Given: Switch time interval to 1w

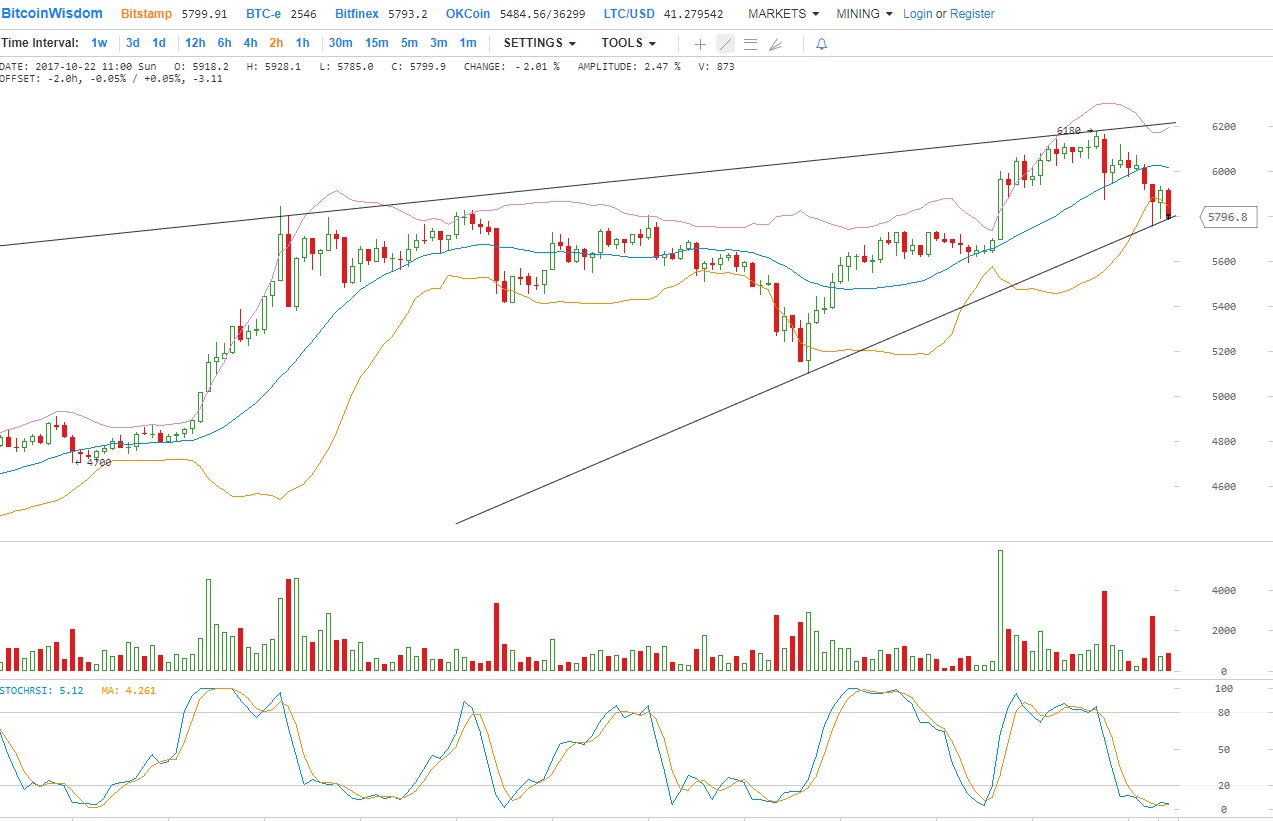Looking at the screenshot, I should click(x=99, y=43).
